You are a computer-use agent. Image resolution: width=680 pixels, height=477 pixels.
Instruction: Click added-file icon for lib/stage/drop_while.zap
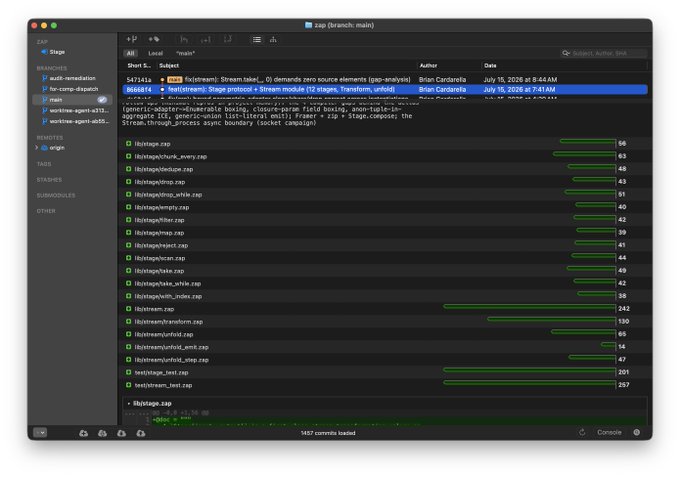[128, 194]
